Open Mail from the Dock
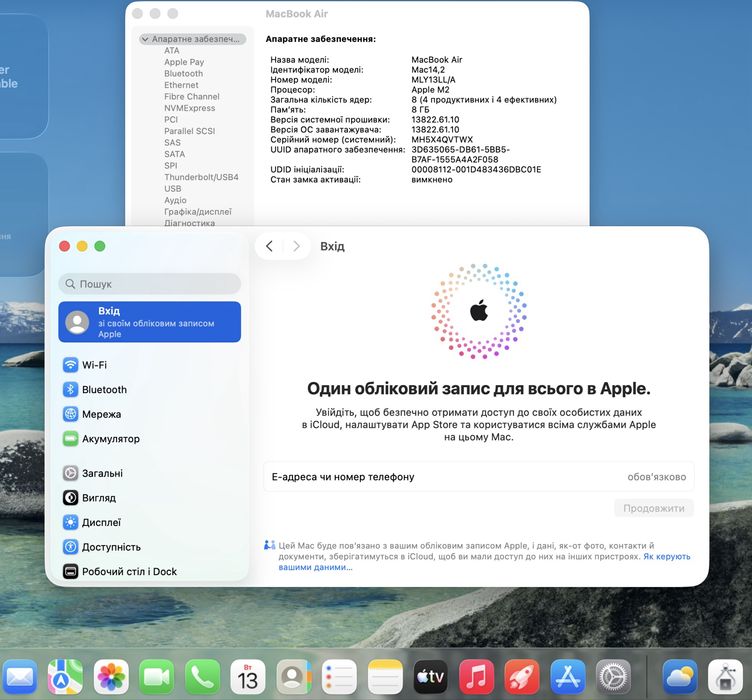Viewport: 752px width, 700px height. point(19,677)
